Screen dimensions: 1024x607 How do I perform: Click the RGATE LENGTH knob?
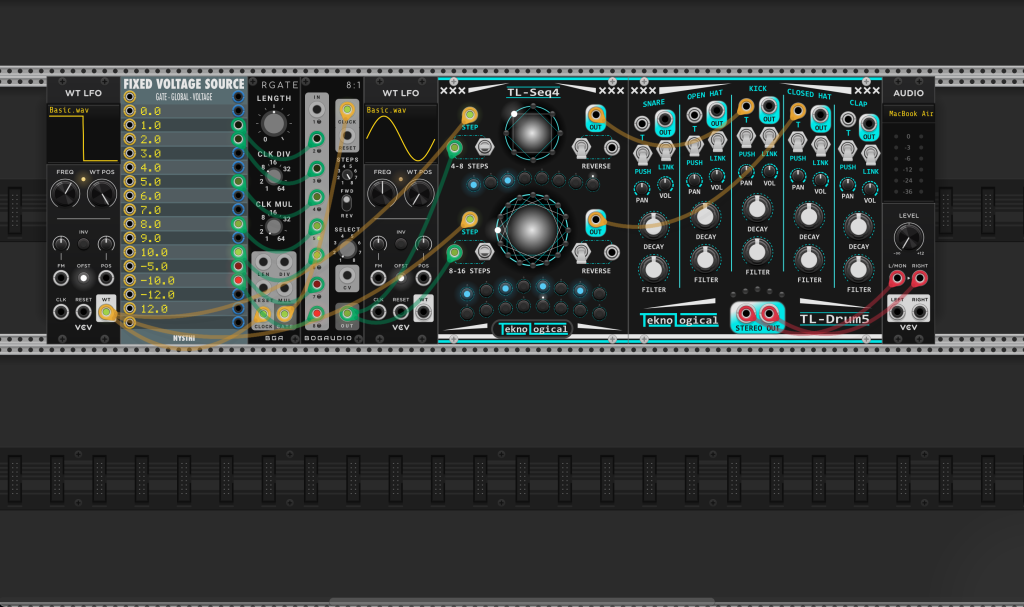point(274,122)
